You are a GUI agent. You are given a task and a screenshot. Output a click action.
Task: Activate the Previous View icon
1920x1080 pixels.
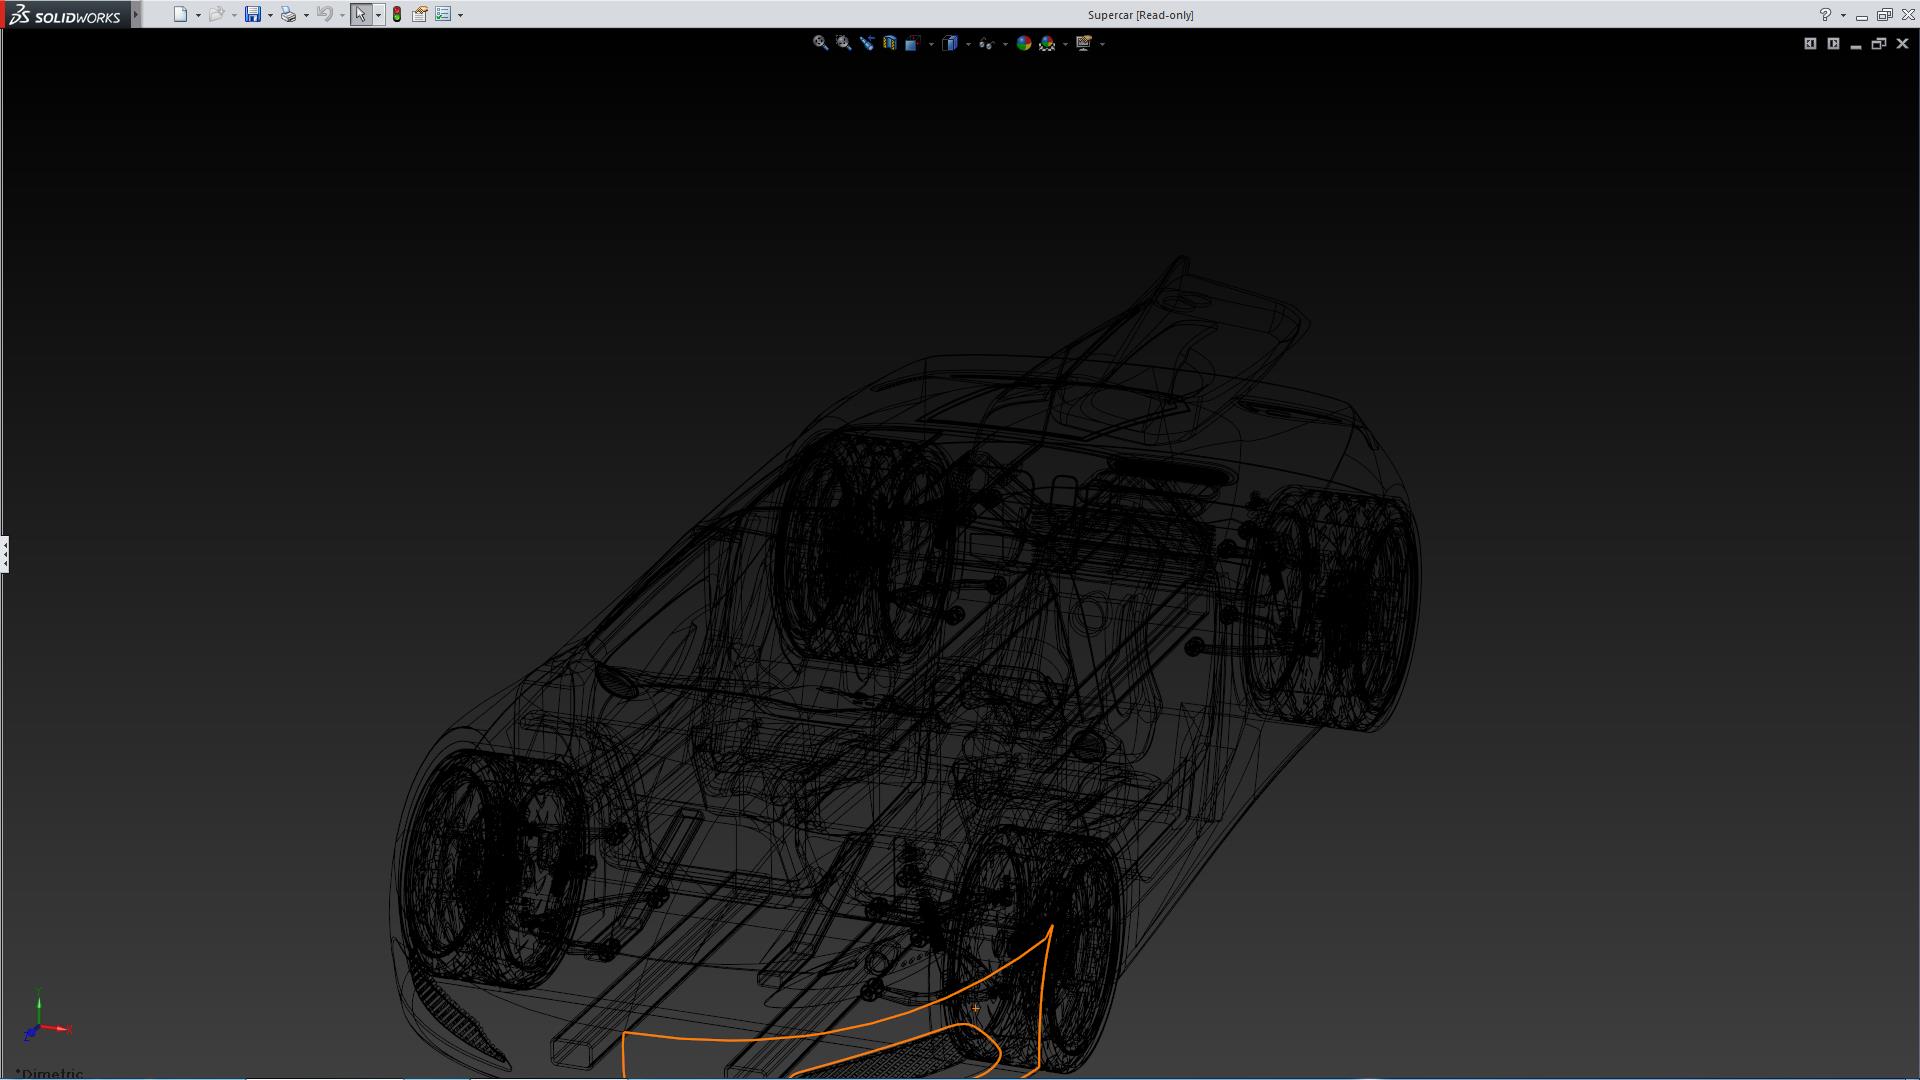coord(866,43)
